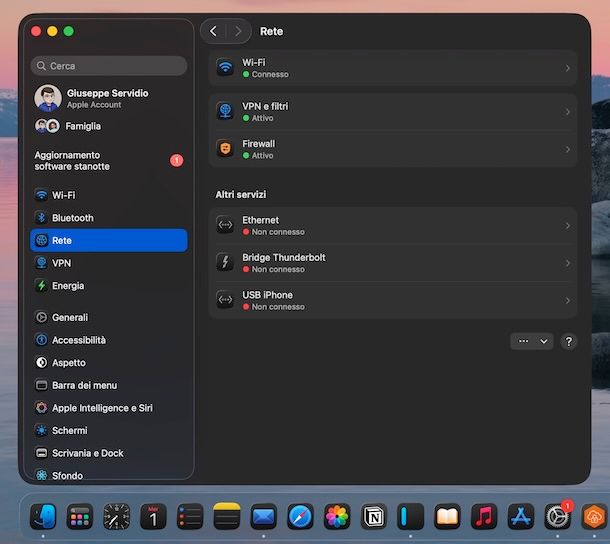The image size is (610, 544).
Task: Click the back navigation arrow
Action: point(213,31)
